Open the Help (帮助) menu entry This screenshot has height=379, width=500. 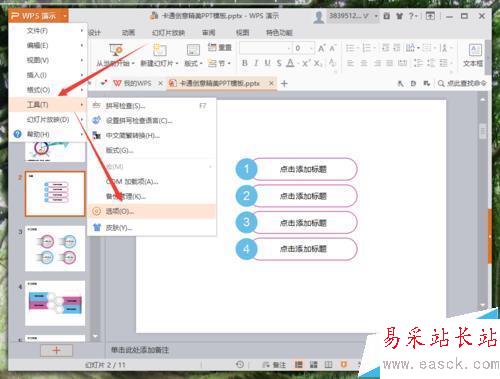pyautogui.click(x=47, y=134)
